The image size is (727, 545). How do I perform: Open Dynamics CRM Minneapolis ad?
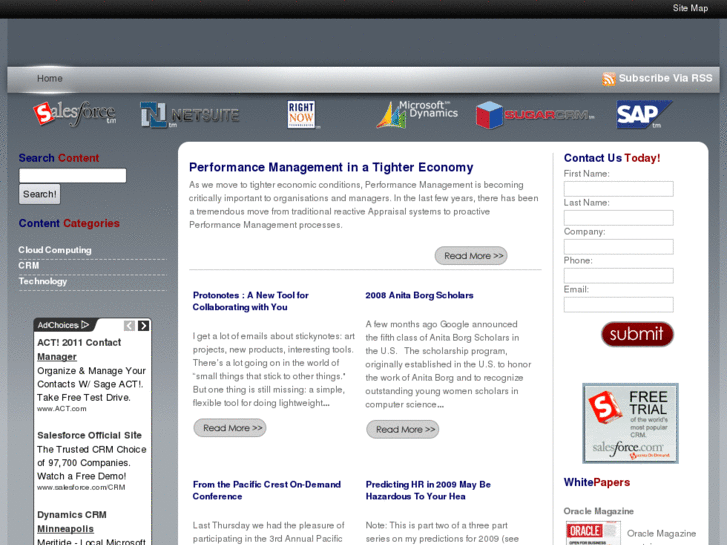[x=72, y=522]
